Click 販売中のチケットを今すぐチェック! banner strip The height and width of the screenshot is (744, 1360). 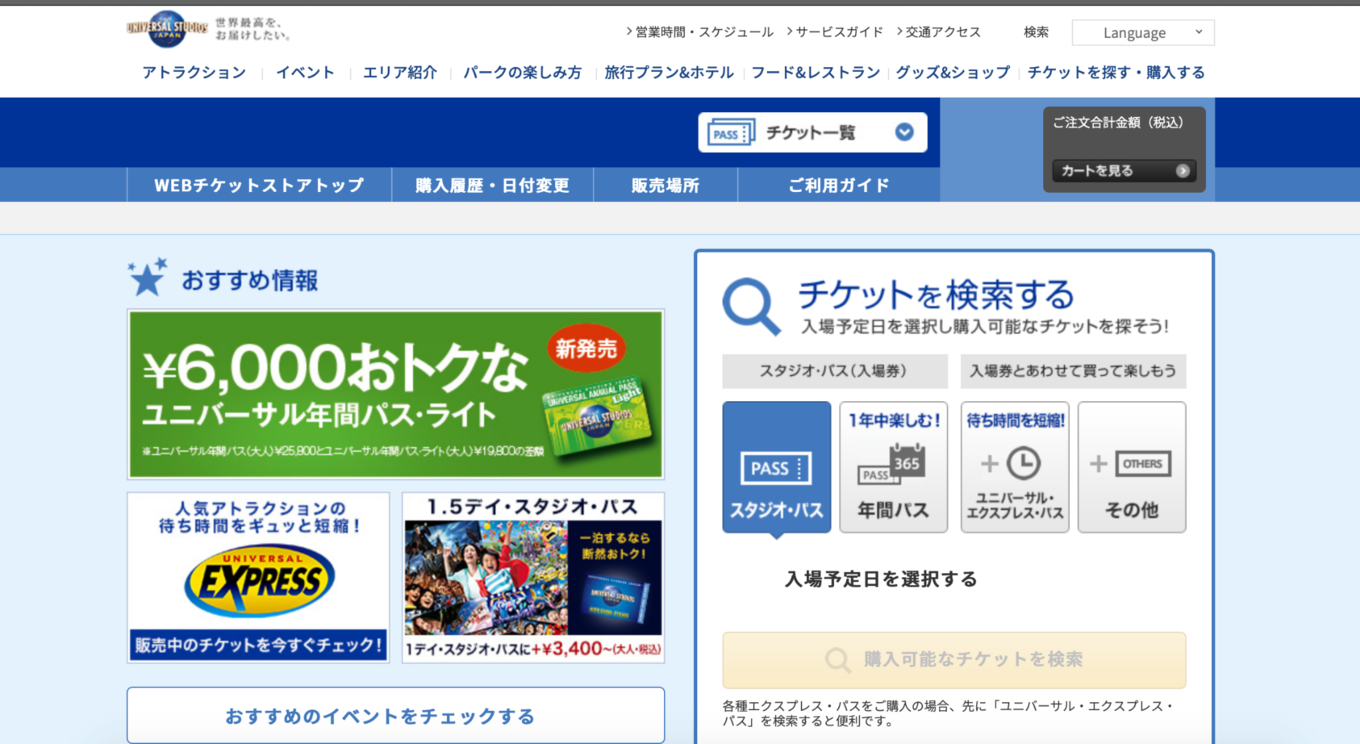point(259,645)
